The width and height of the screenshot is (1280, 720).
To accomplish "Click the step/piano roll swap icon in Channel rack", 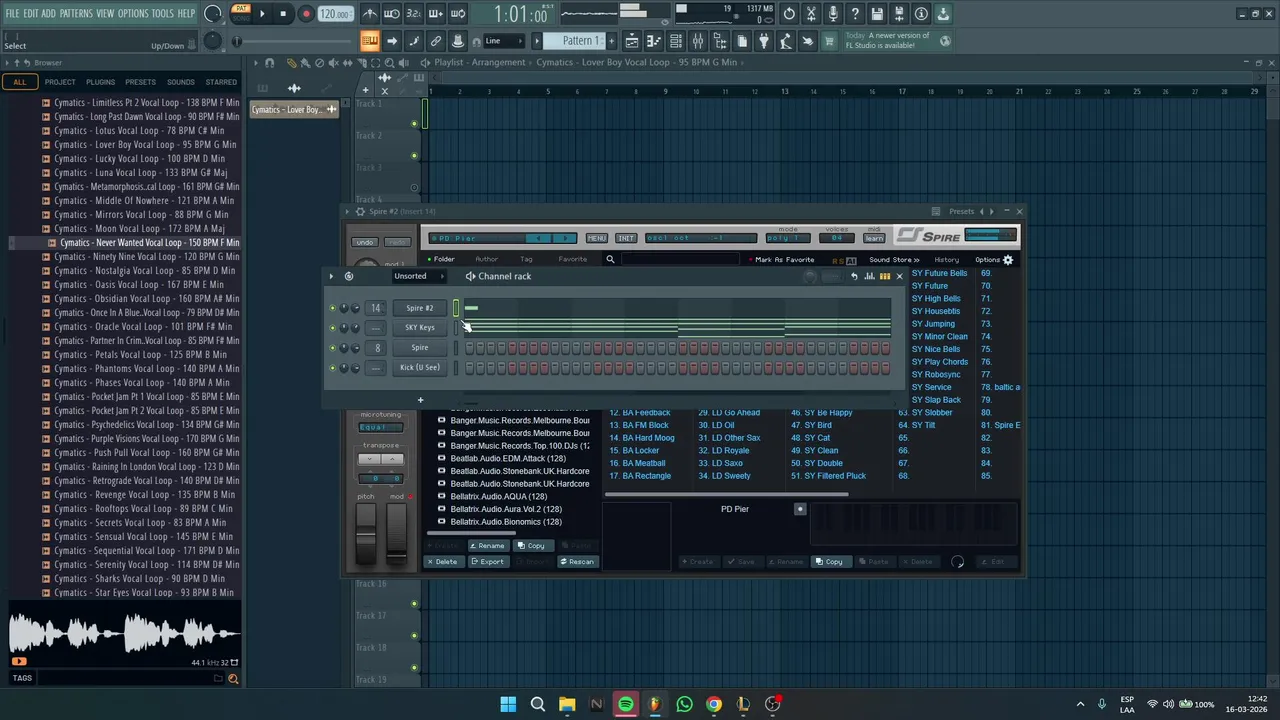I will (x=885, y=276).
